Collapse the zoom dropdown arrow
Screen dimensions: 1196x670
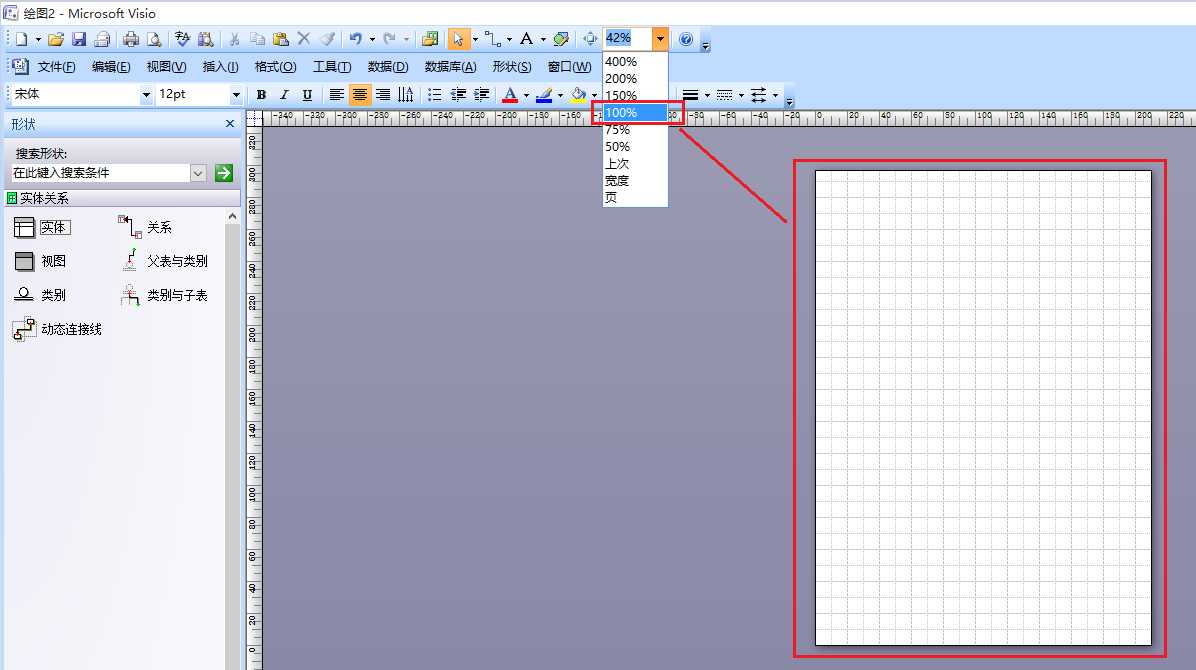click(x=660, y=38)
